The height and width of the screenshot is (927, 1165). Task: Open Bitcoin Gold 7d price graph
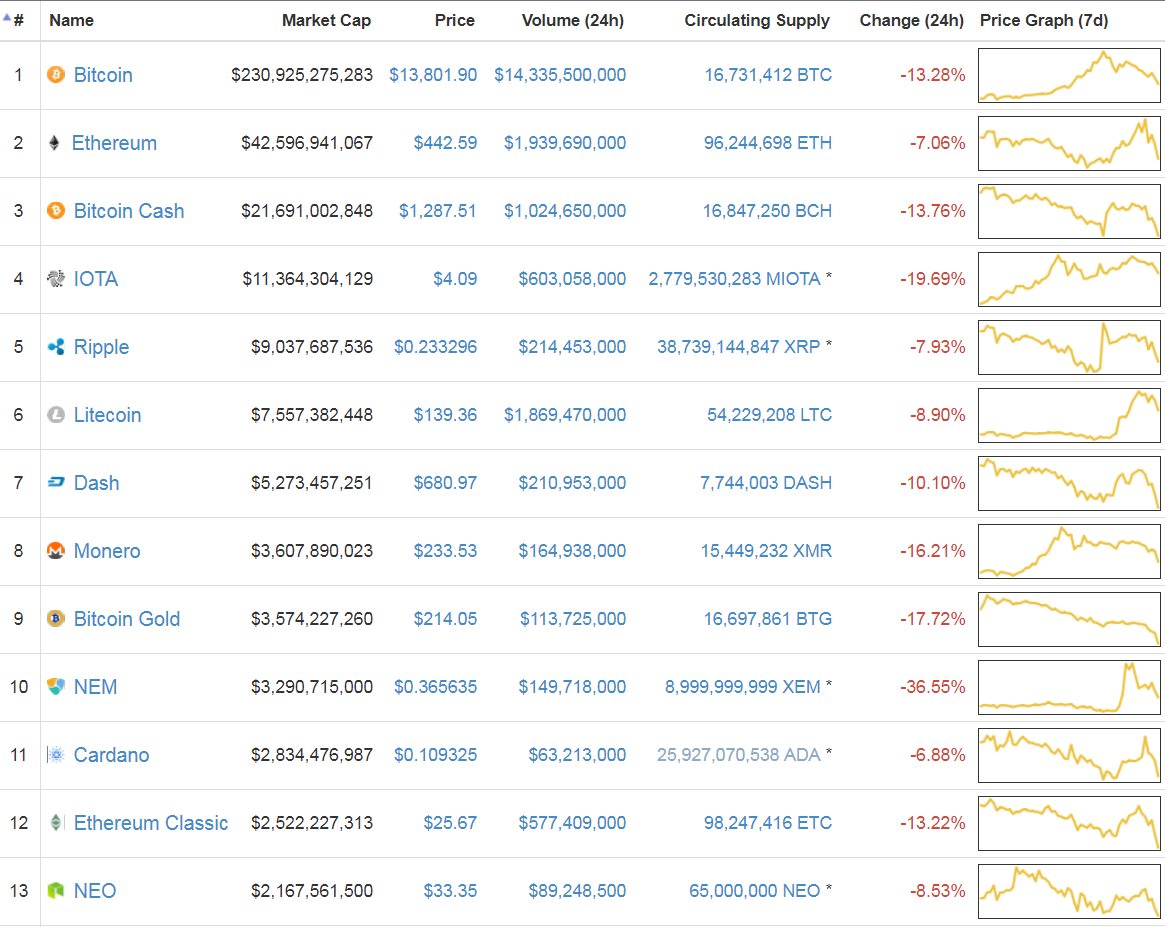coord(1069,619)
